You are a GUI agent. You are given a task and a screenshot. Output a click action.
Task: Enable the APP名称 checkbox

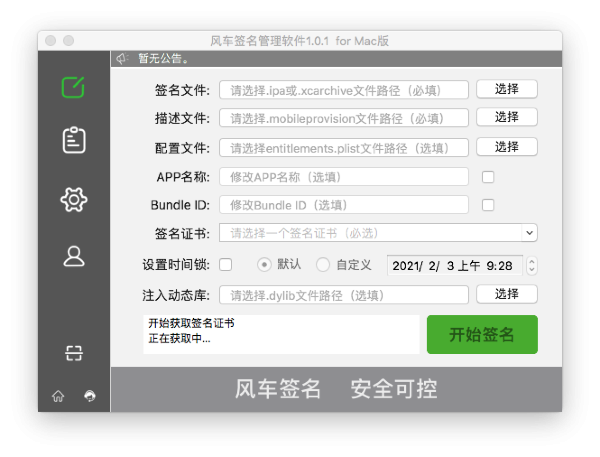[x=488, y=177]
